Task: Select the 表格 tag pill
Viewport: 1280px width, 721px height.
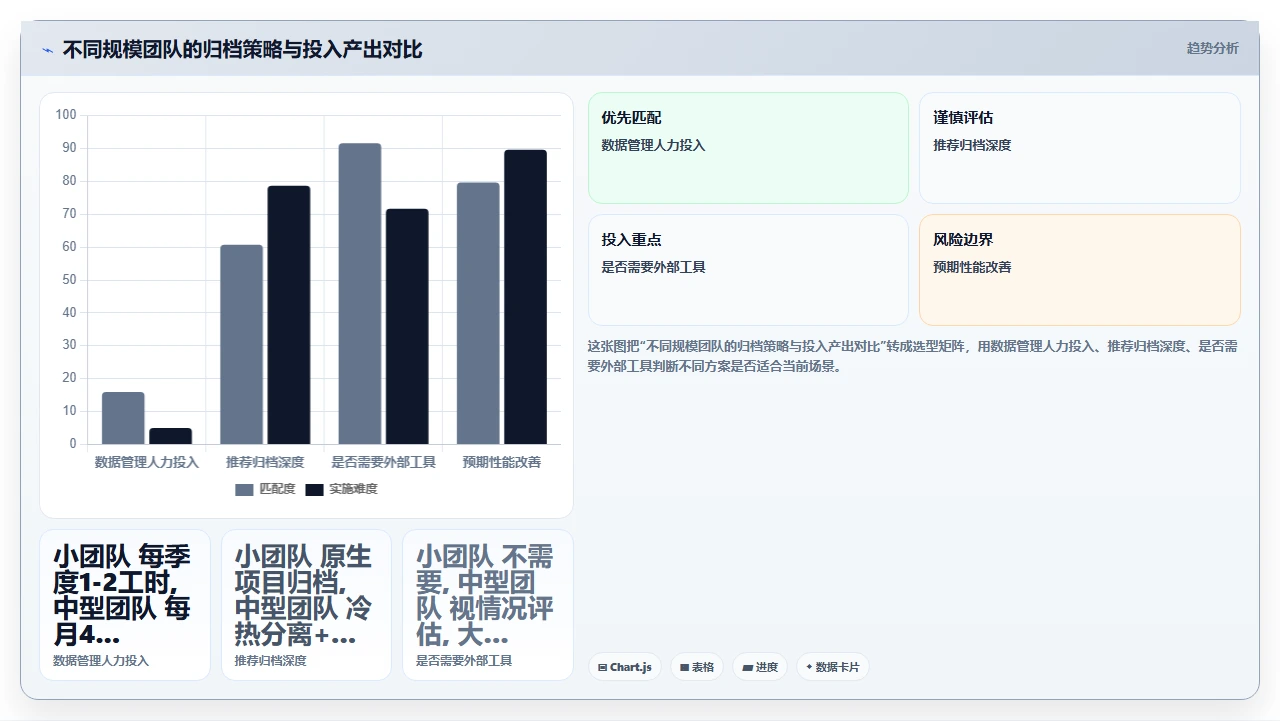Action: pos(697,667)
